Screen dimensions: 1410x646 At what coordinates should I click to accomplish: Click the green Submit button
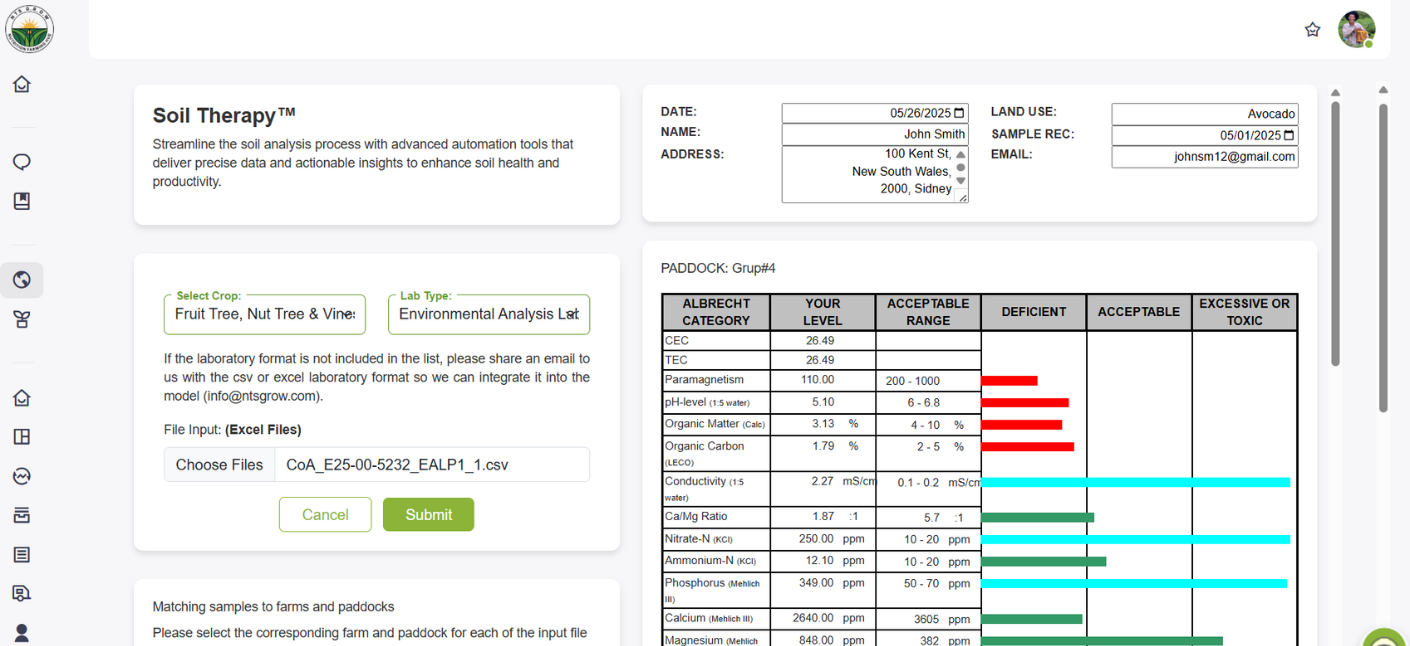tap(429, 515)
